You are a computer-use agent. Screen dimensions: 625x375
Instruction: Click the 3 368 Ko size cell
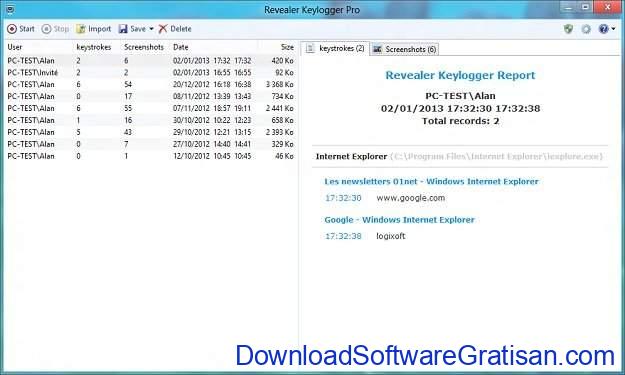point(279,84)
